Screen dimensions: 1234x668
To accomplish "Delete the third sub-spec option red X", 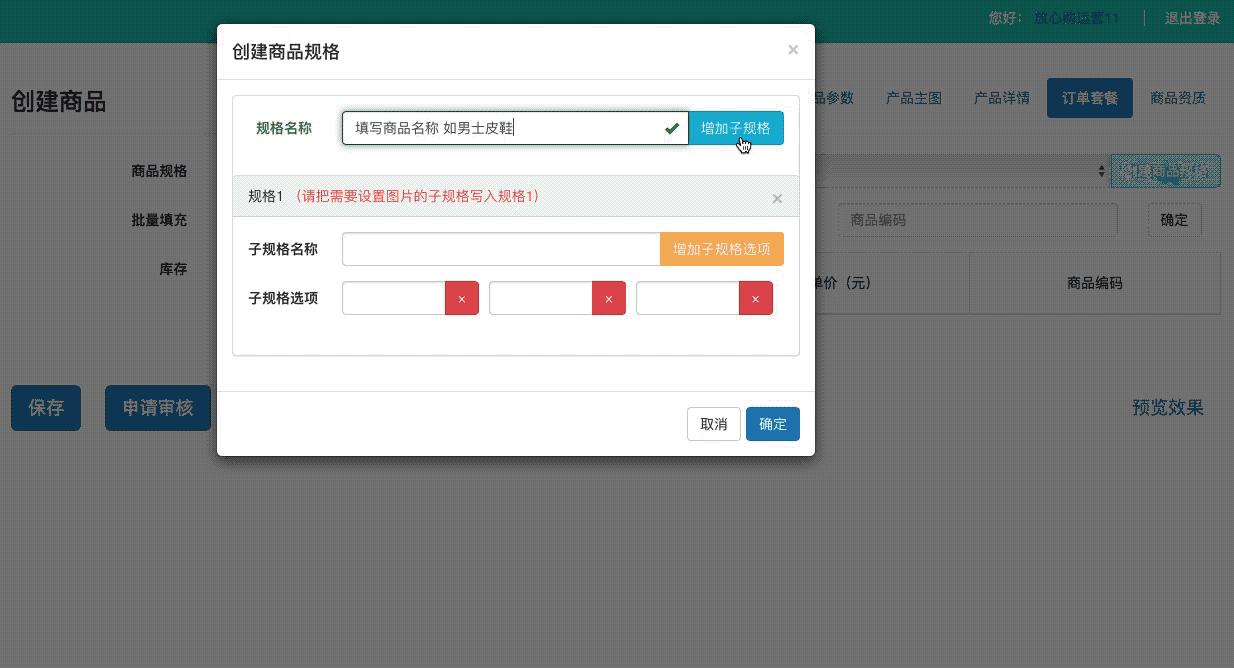I will [755, 298].
